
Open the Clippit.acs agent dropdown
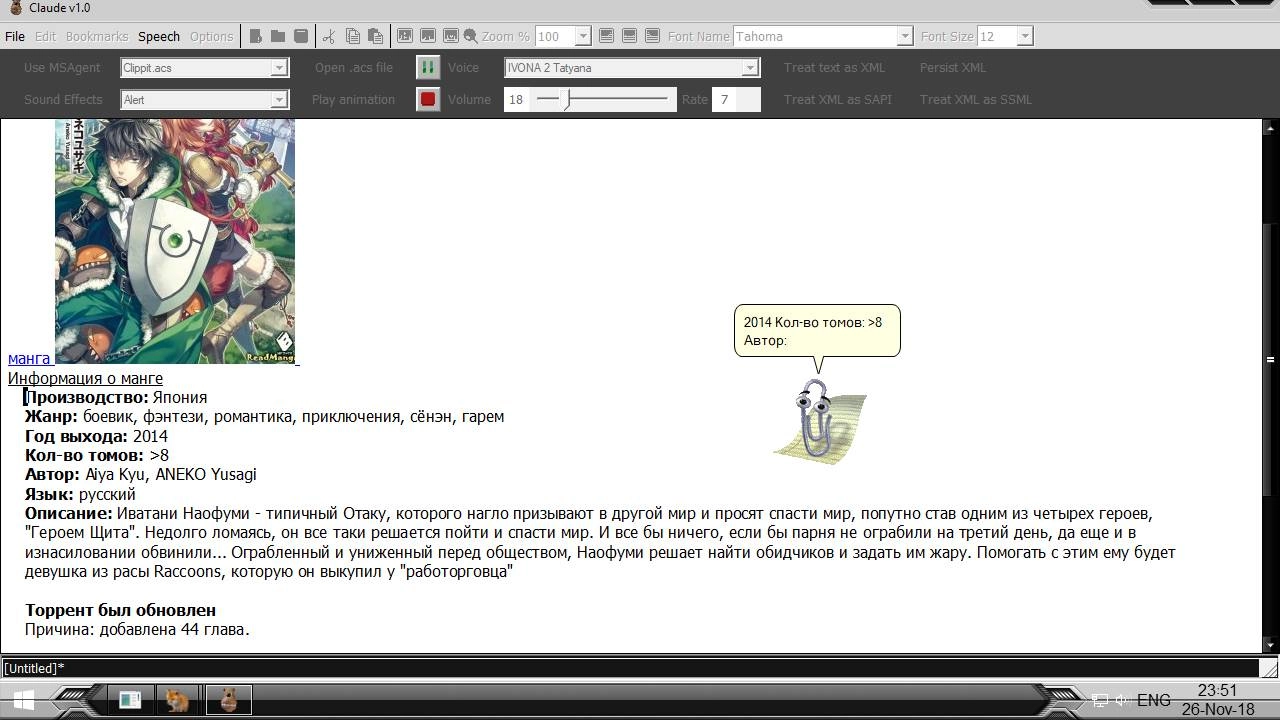(279, 67)
